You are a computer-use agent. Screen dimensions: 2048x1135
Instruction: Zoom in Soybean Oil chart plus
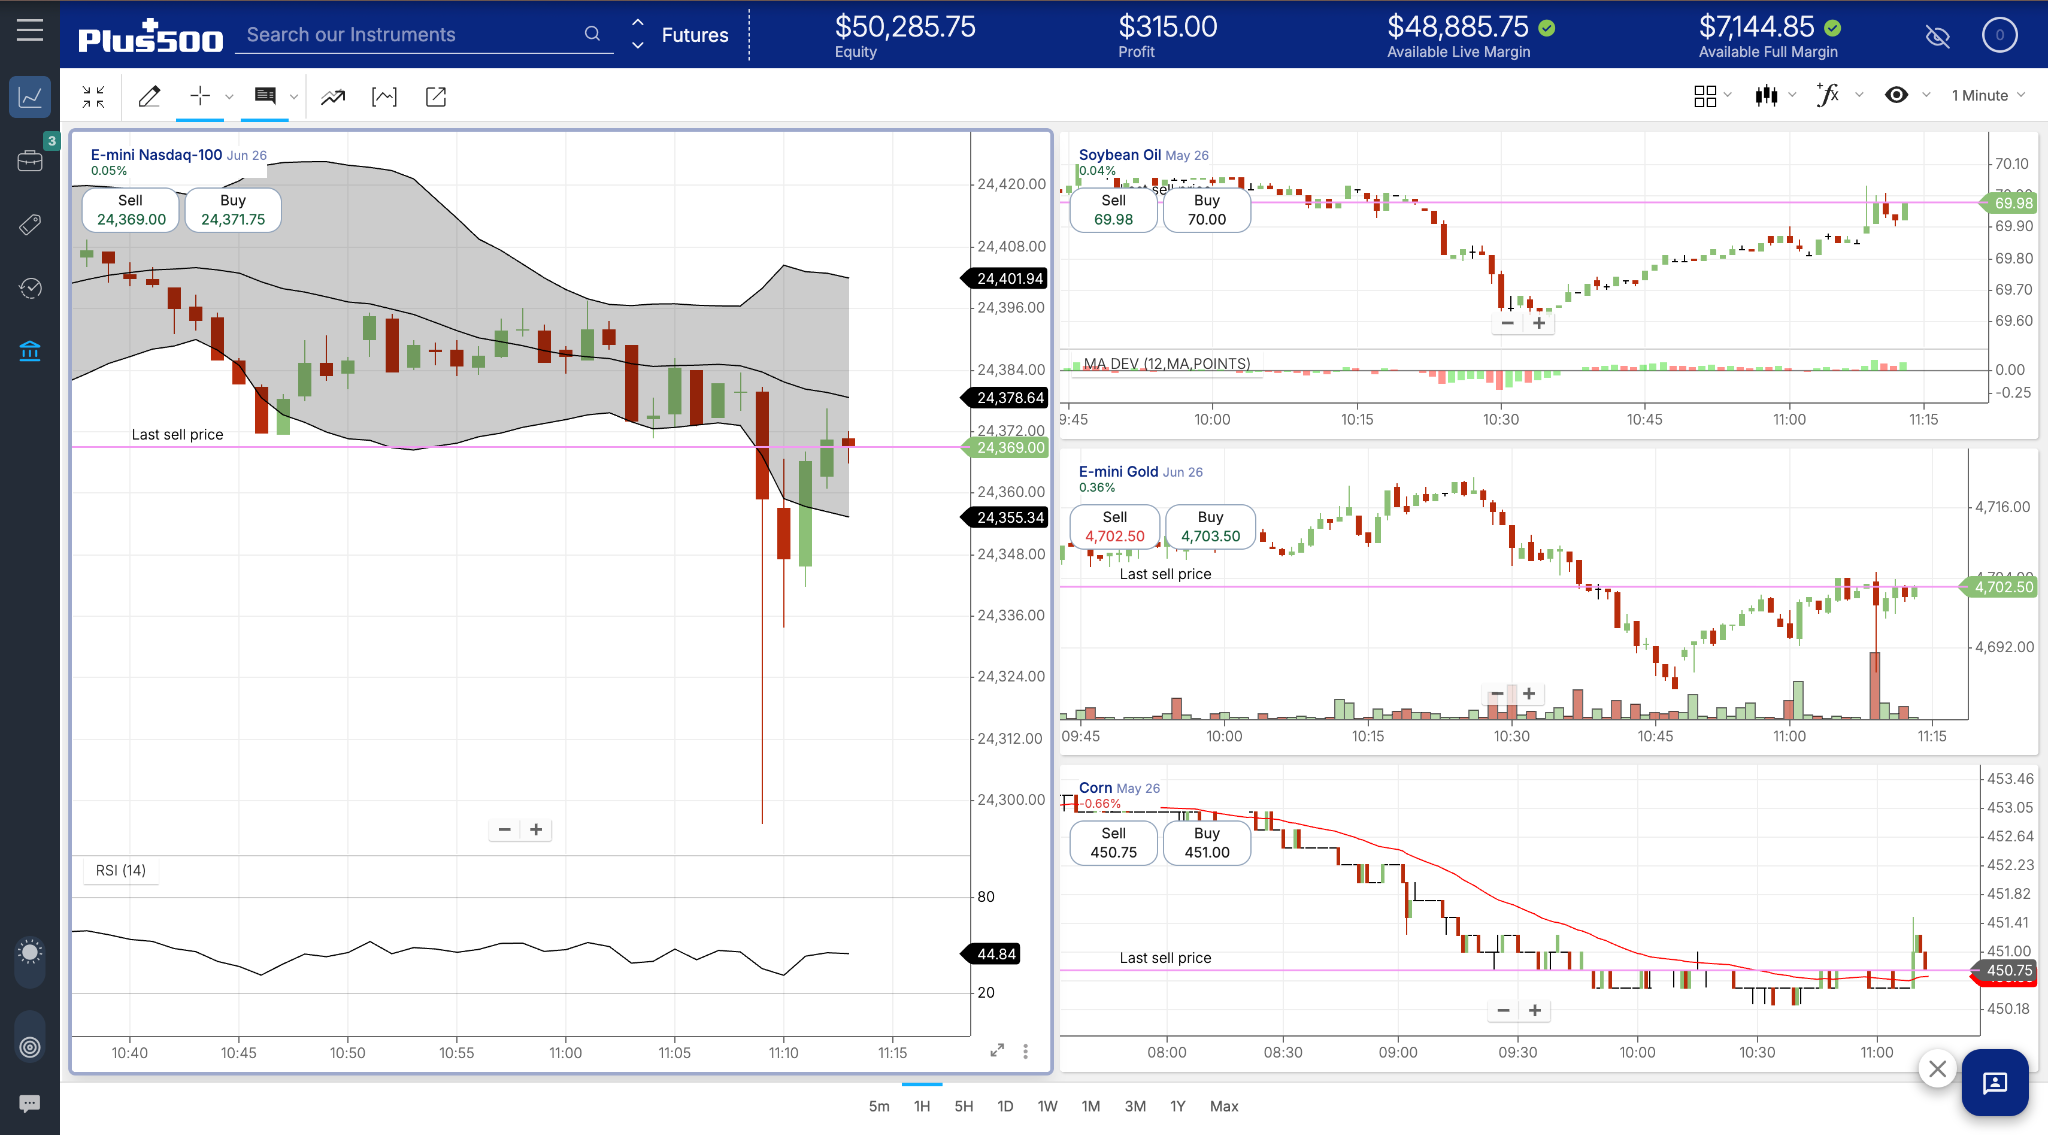[x=1540, y=323]
